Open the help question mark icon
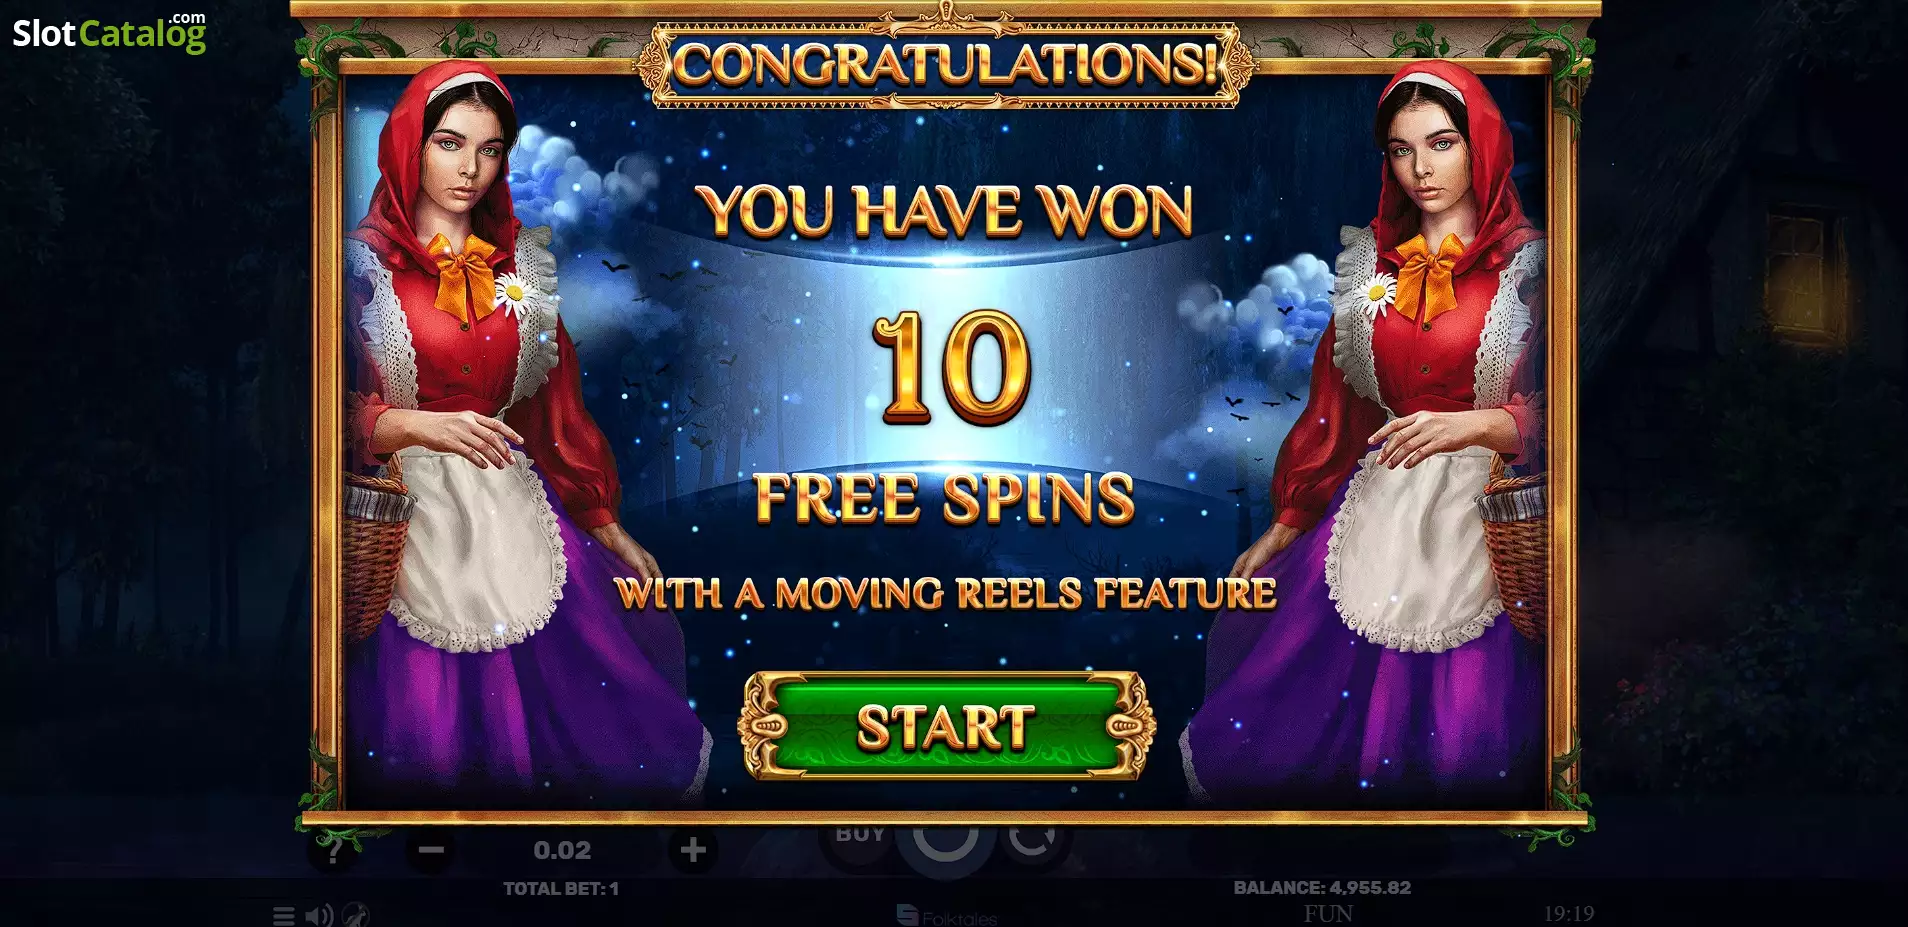1908x927 pixels. pos(334,850)
